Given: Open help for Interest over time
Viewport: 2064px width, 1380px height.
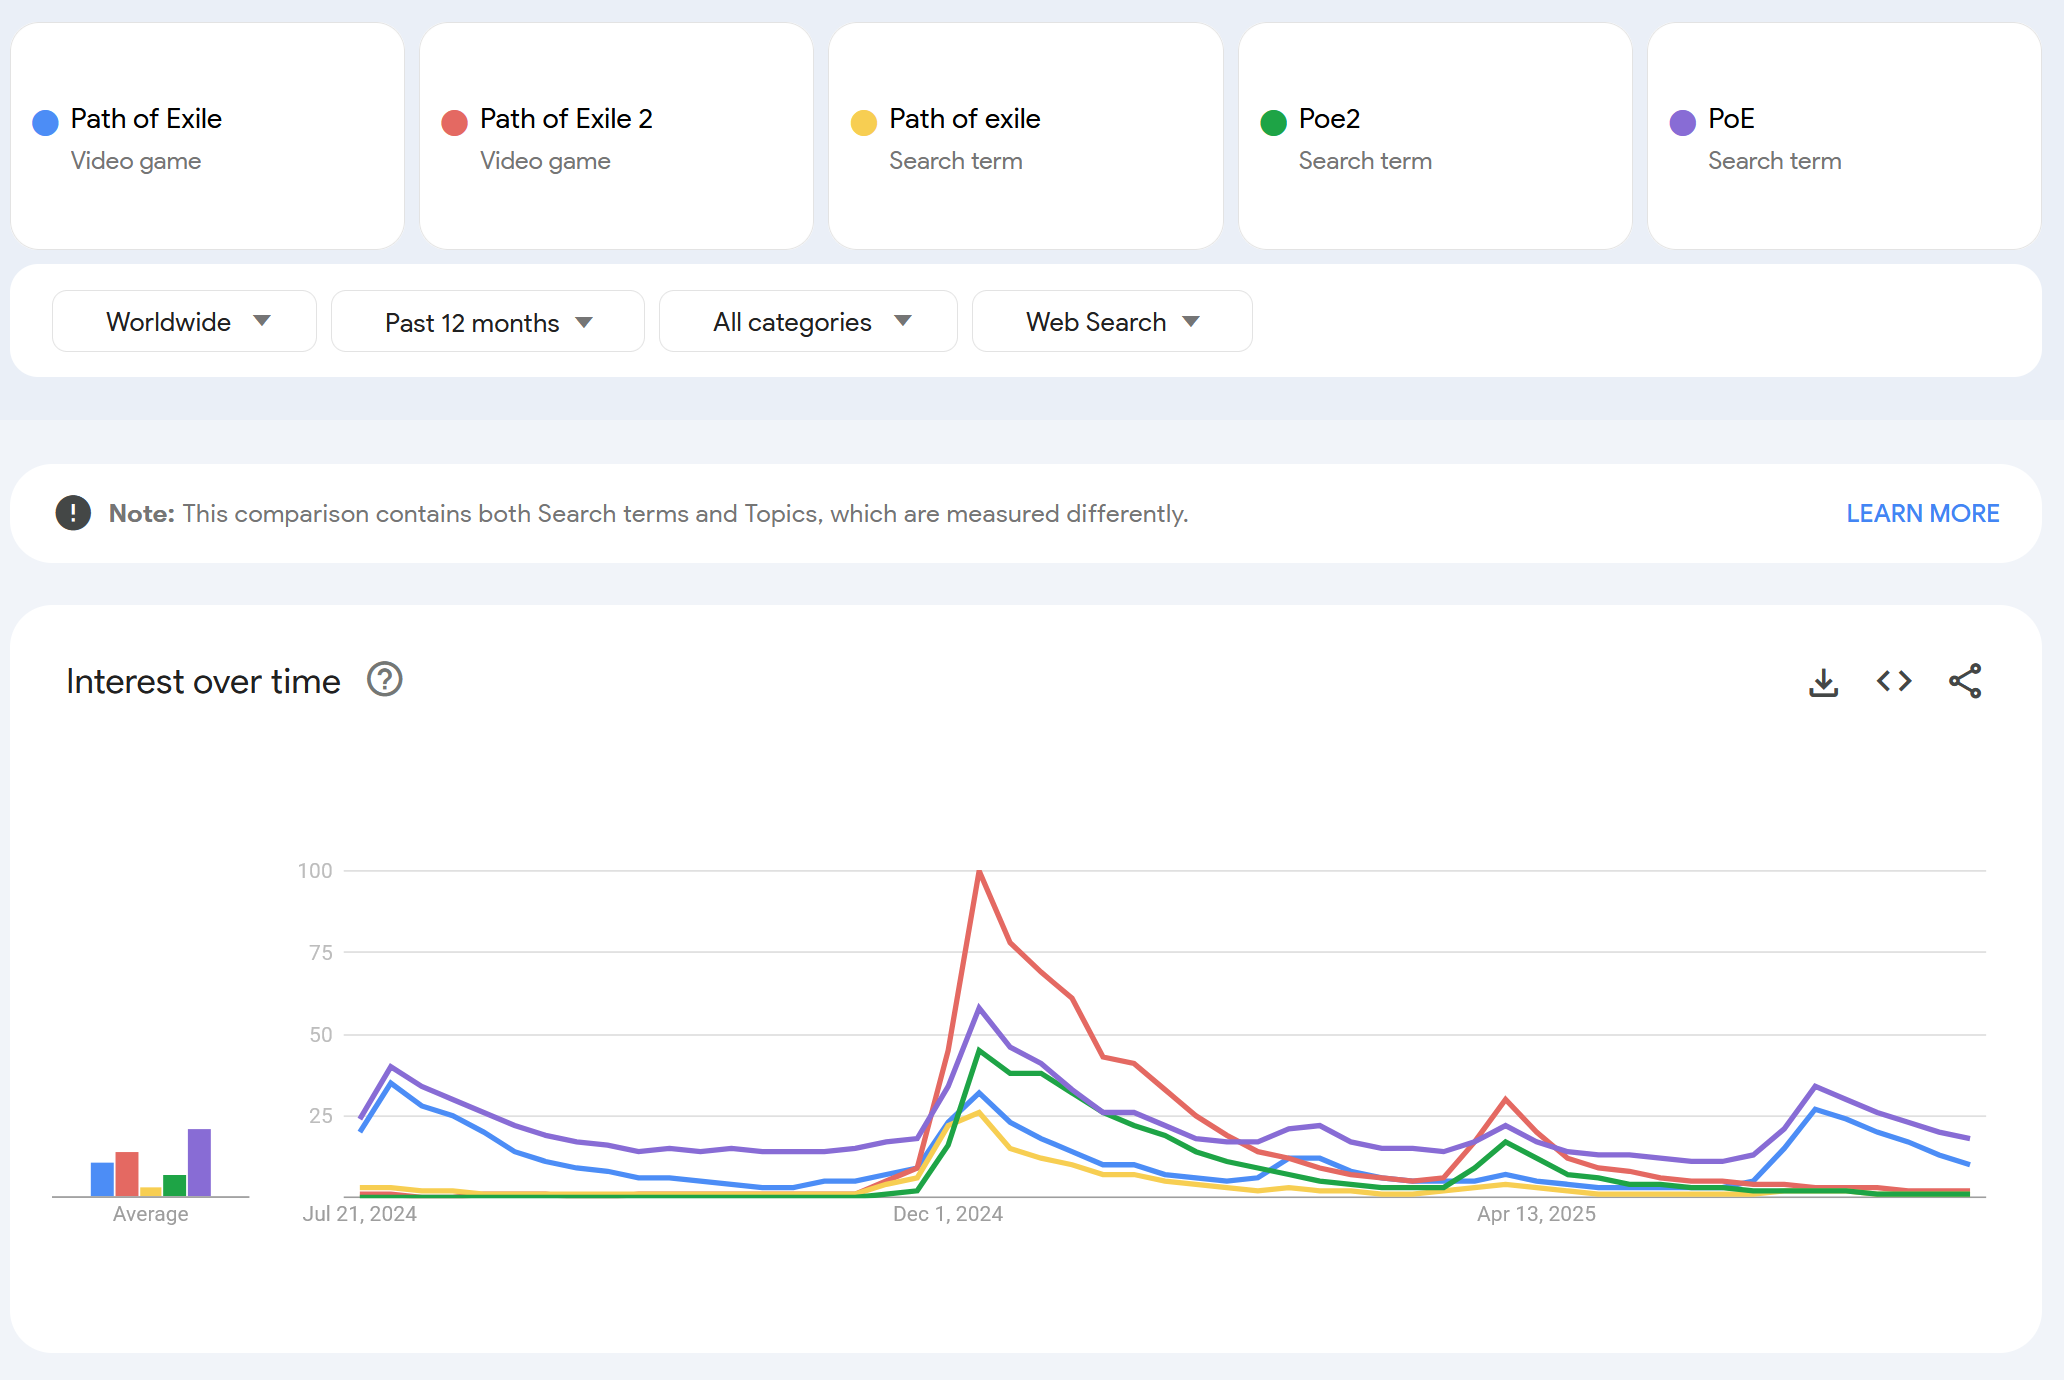Looking at the screenshot, I should pyautogui.click(x=384, y=680).
